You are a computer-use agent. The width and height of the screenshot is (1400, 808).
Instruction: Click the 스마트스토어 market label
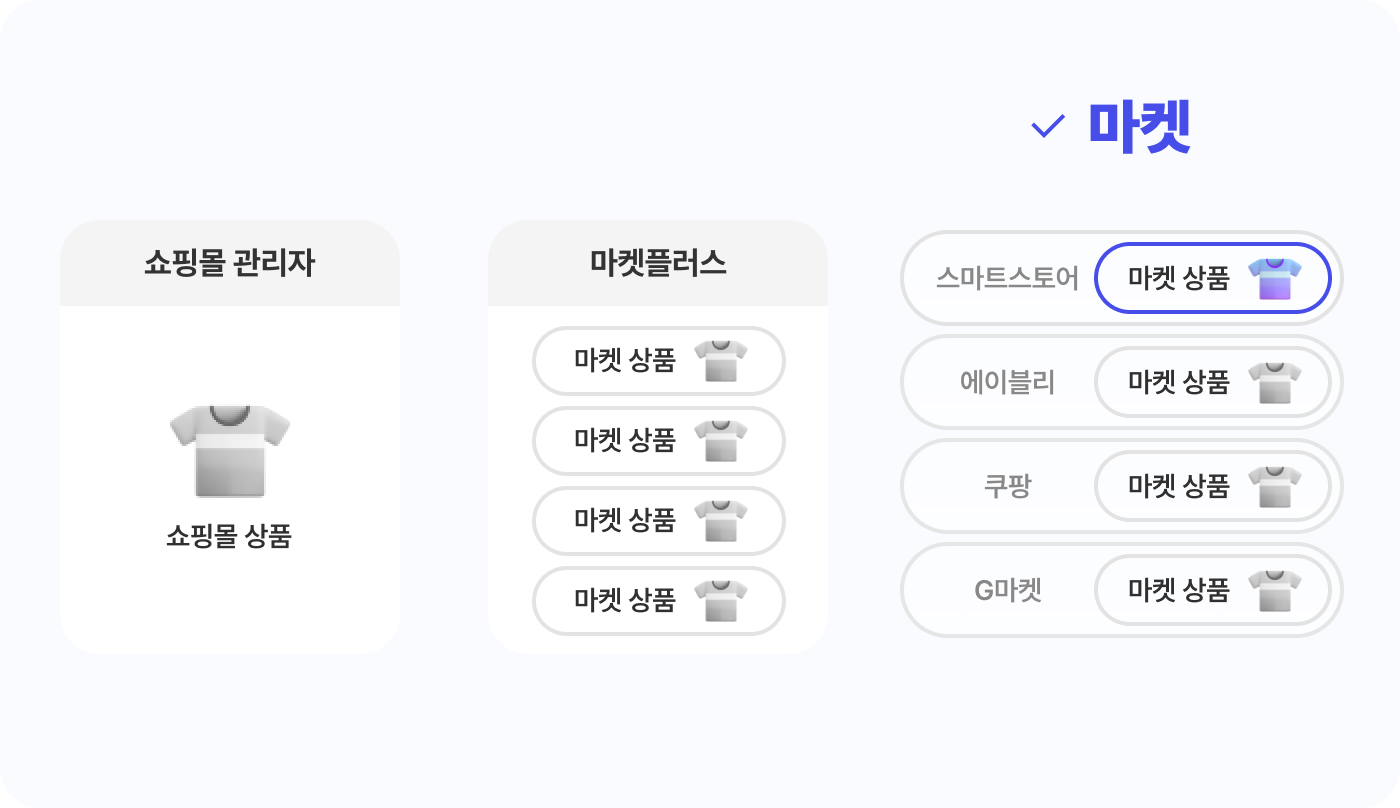click(x=1008, y=278)
